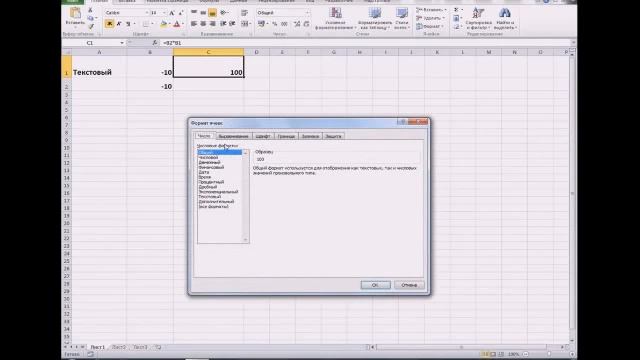The width and height of the screenshot is (640, 360).
Task: Select the Процентный format in list
Action: [220, 182]
